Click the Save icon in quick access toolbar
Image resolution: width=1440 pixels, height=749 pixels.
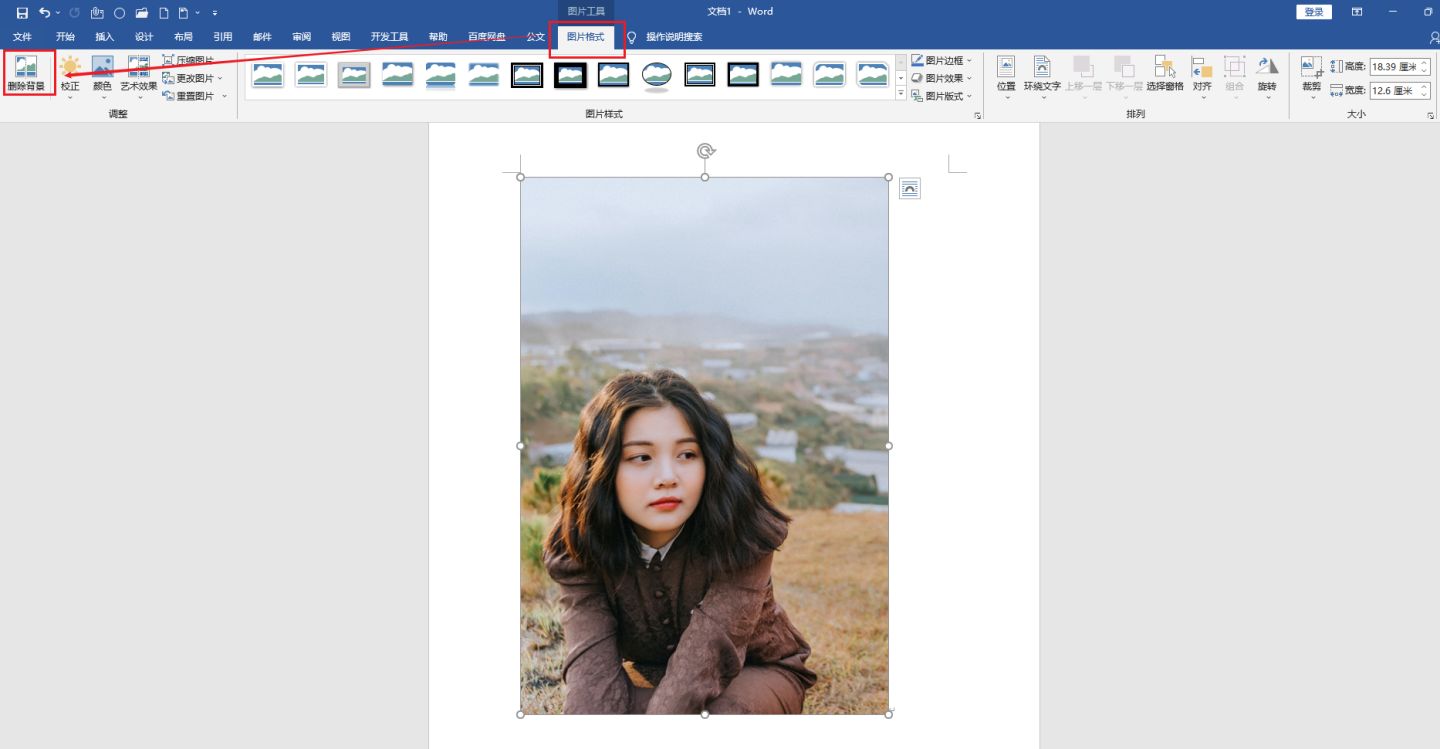pos(22,13)
